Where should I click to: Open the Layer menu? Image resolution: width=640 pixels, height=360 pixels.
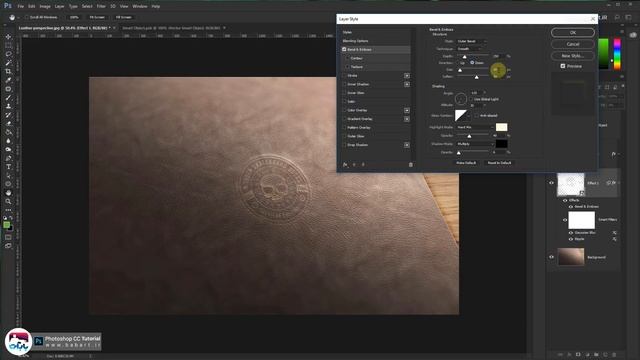click(x=60, y=7)
